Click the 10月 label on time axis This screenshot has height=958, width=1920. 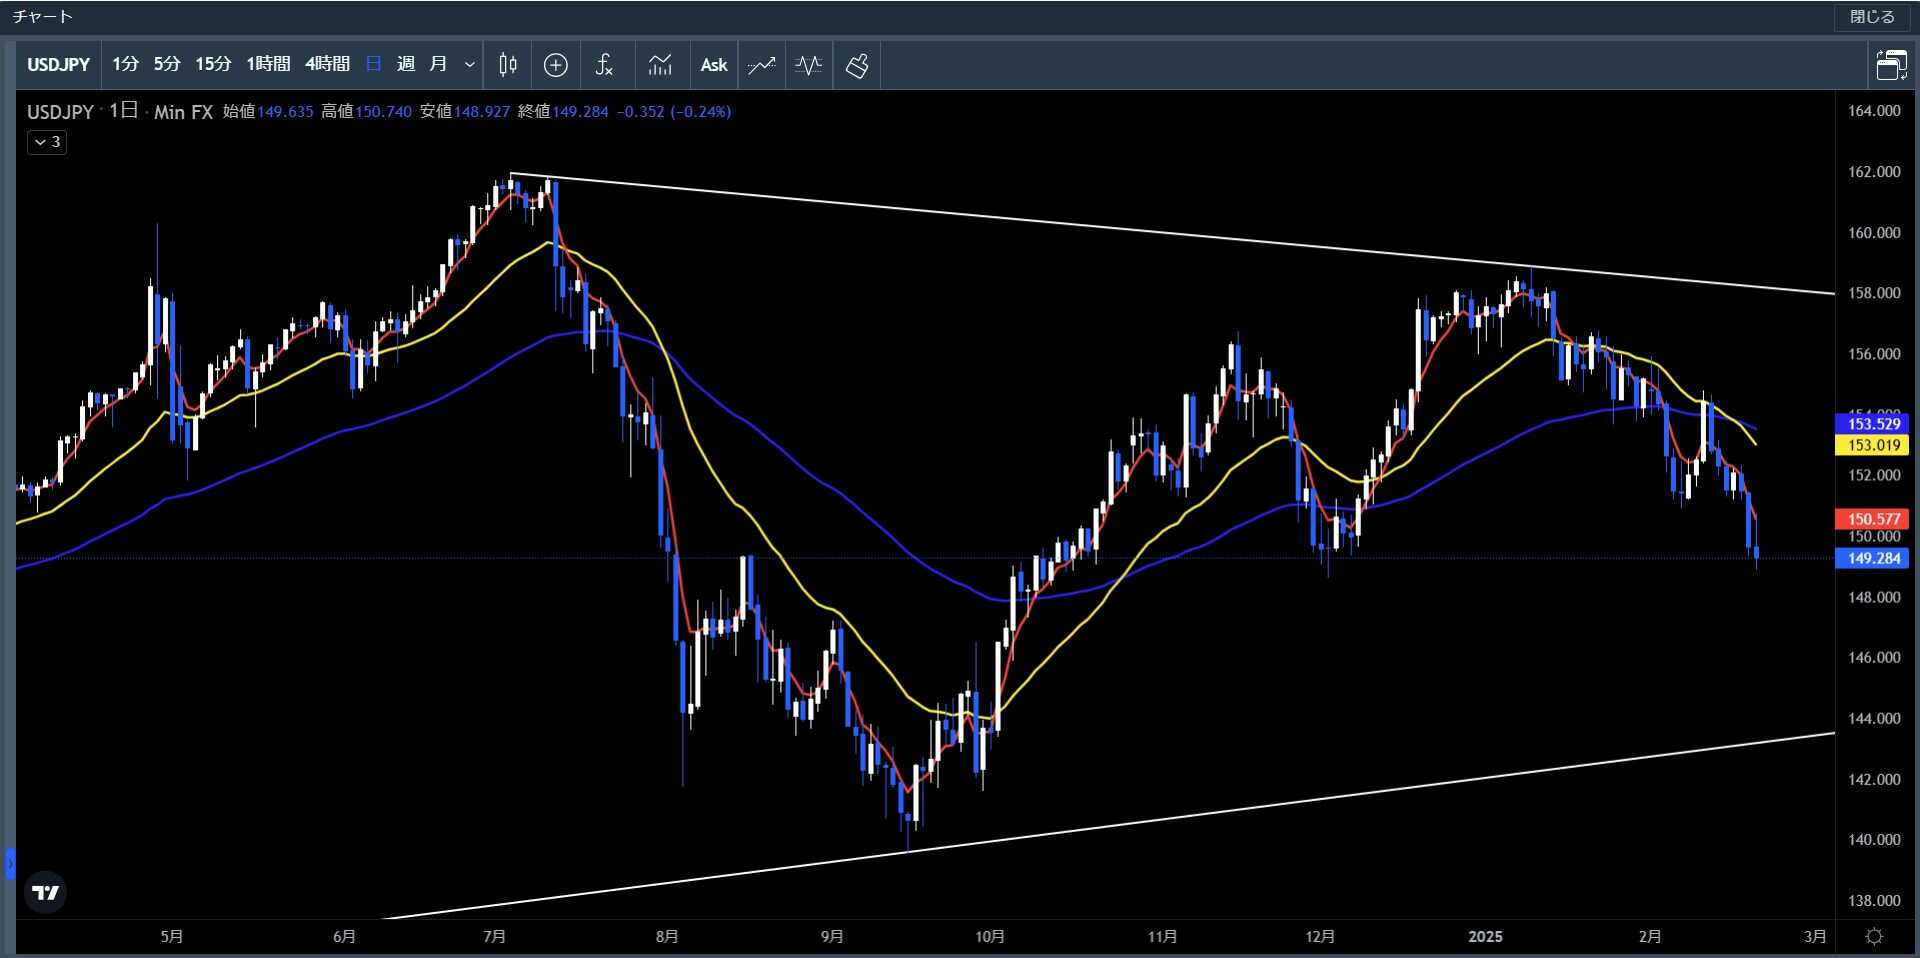click(x=990, y=937)
